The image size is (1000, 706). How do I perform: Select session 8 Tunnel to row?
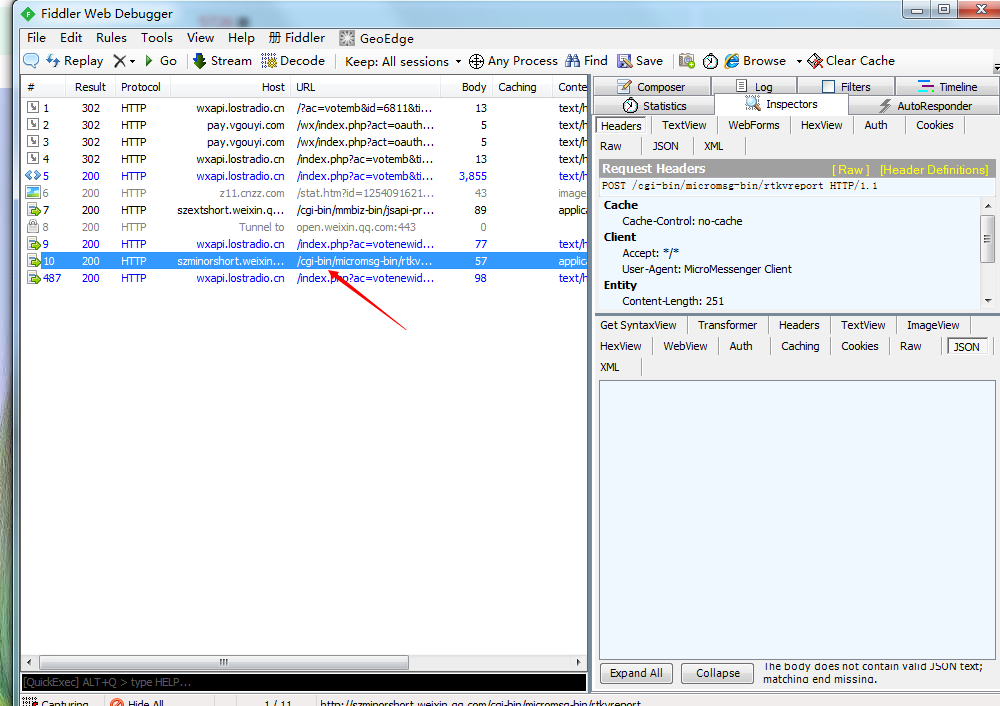304,227
